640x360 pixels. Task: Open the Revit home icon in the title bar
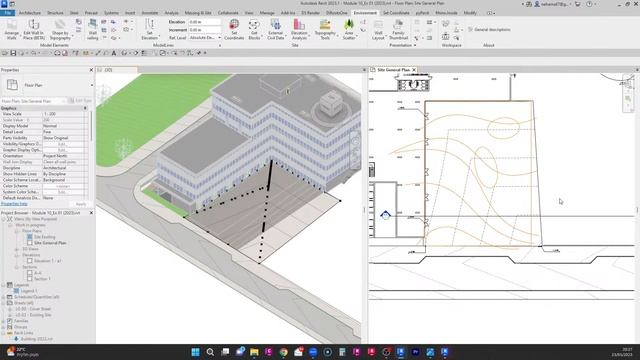[4, 4]
